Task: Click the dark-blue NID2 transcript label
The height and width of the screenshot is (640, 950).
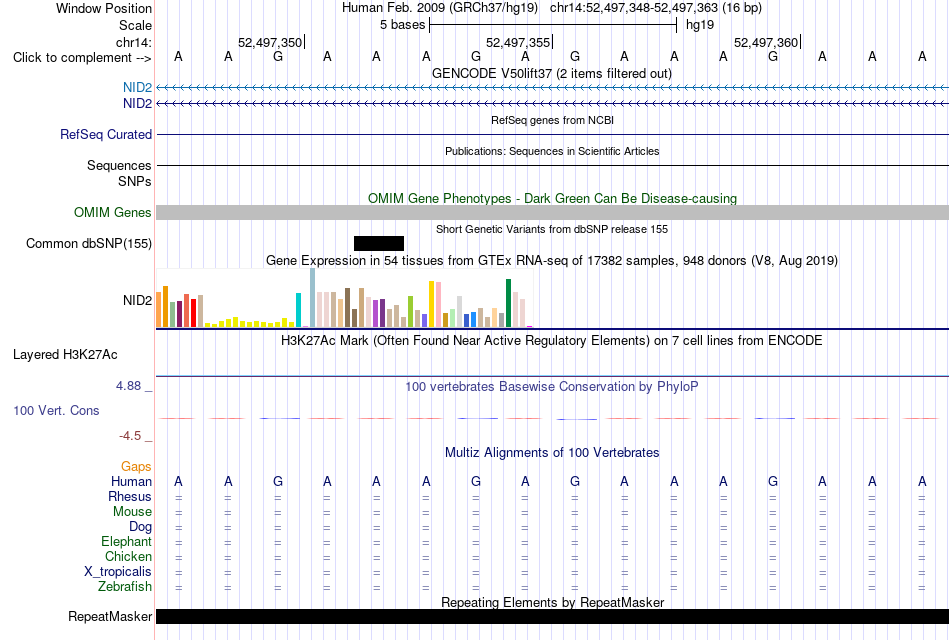Action: point(138,104)
